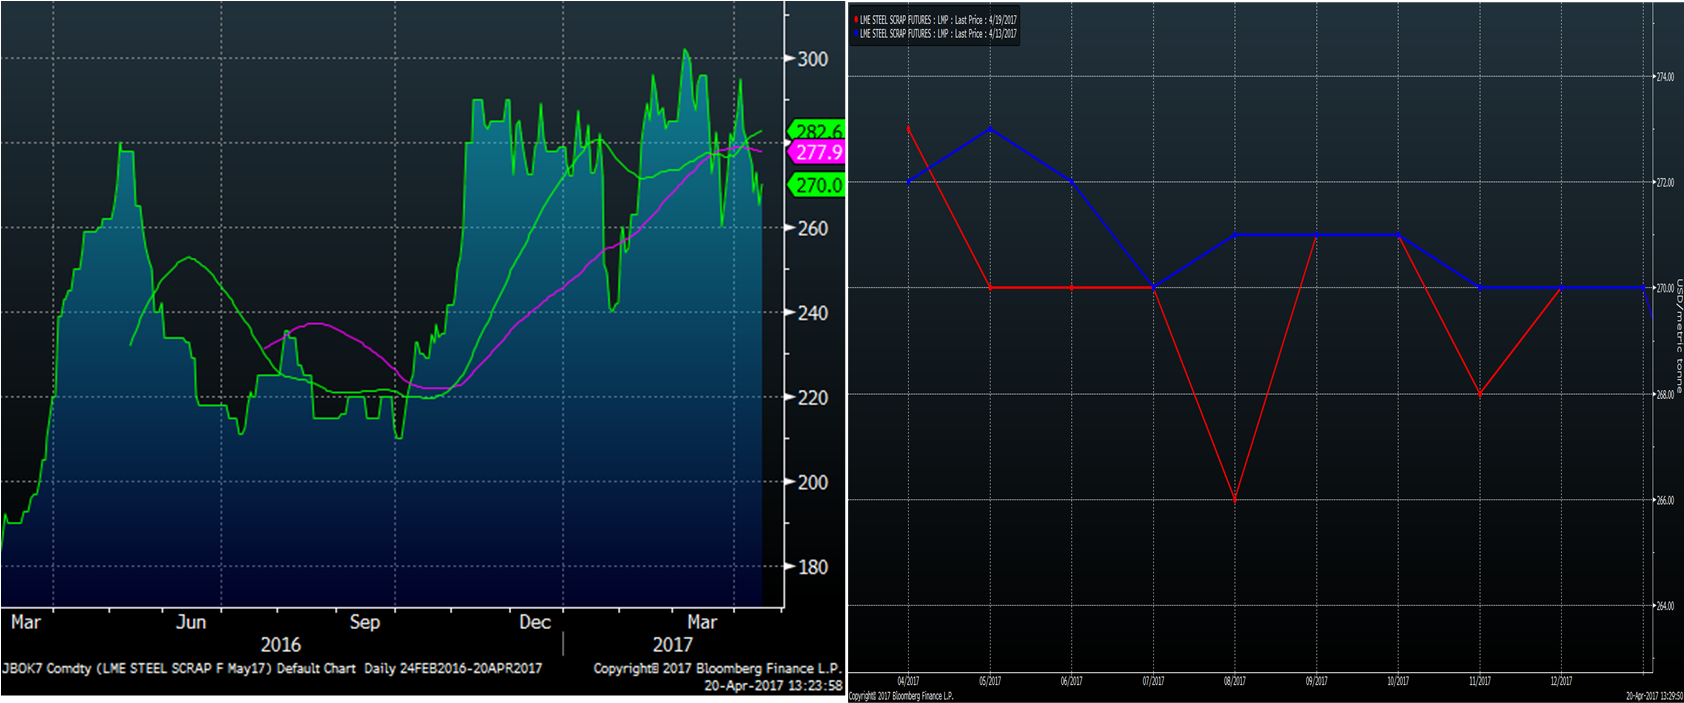1684x703 pixels.
Task: Click the 04/2017 label on the right chart axis
Action: (908, 681)
